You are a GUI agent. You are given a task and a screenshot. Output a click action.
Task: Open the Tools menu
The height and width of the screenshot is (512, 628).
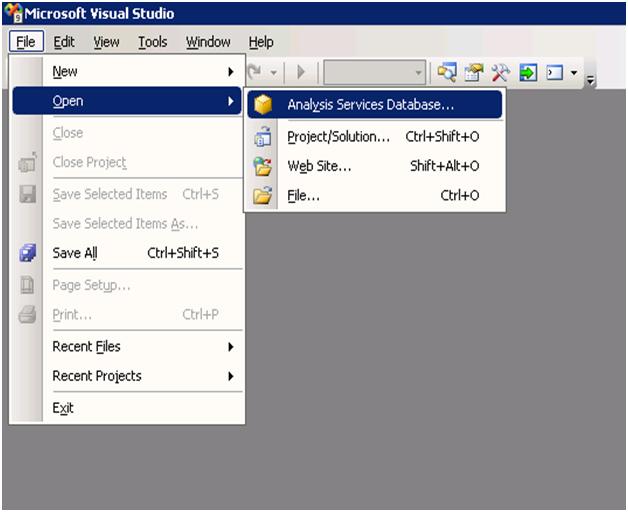(153, 42)
